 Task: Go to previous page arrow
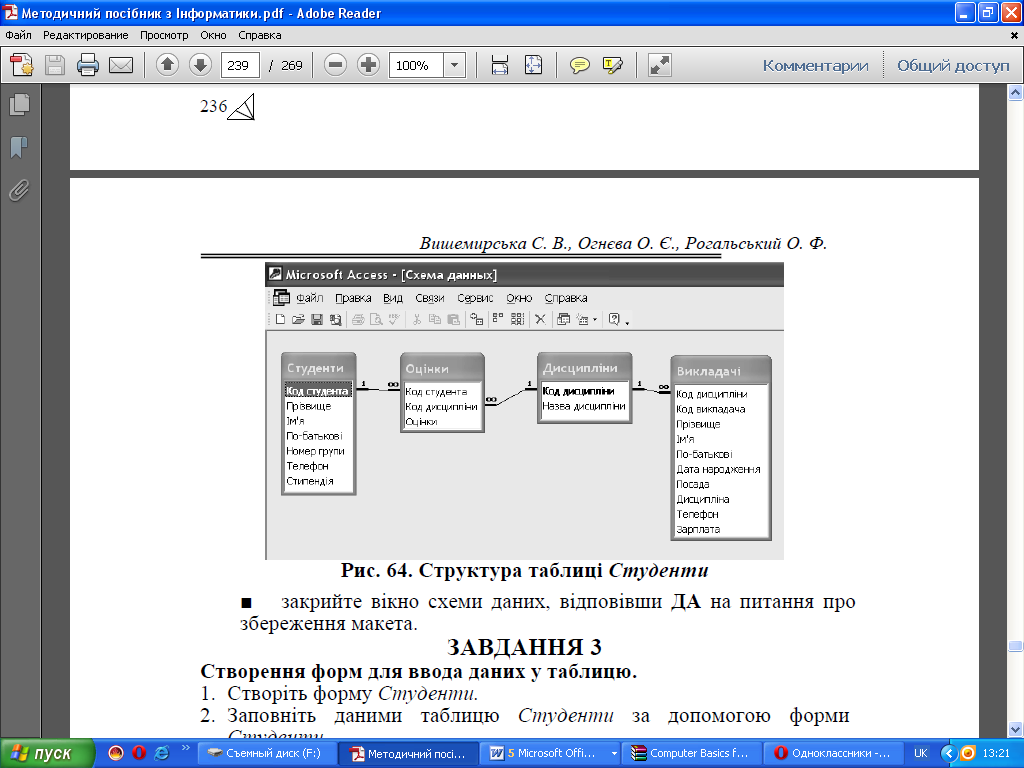(167, 65)
